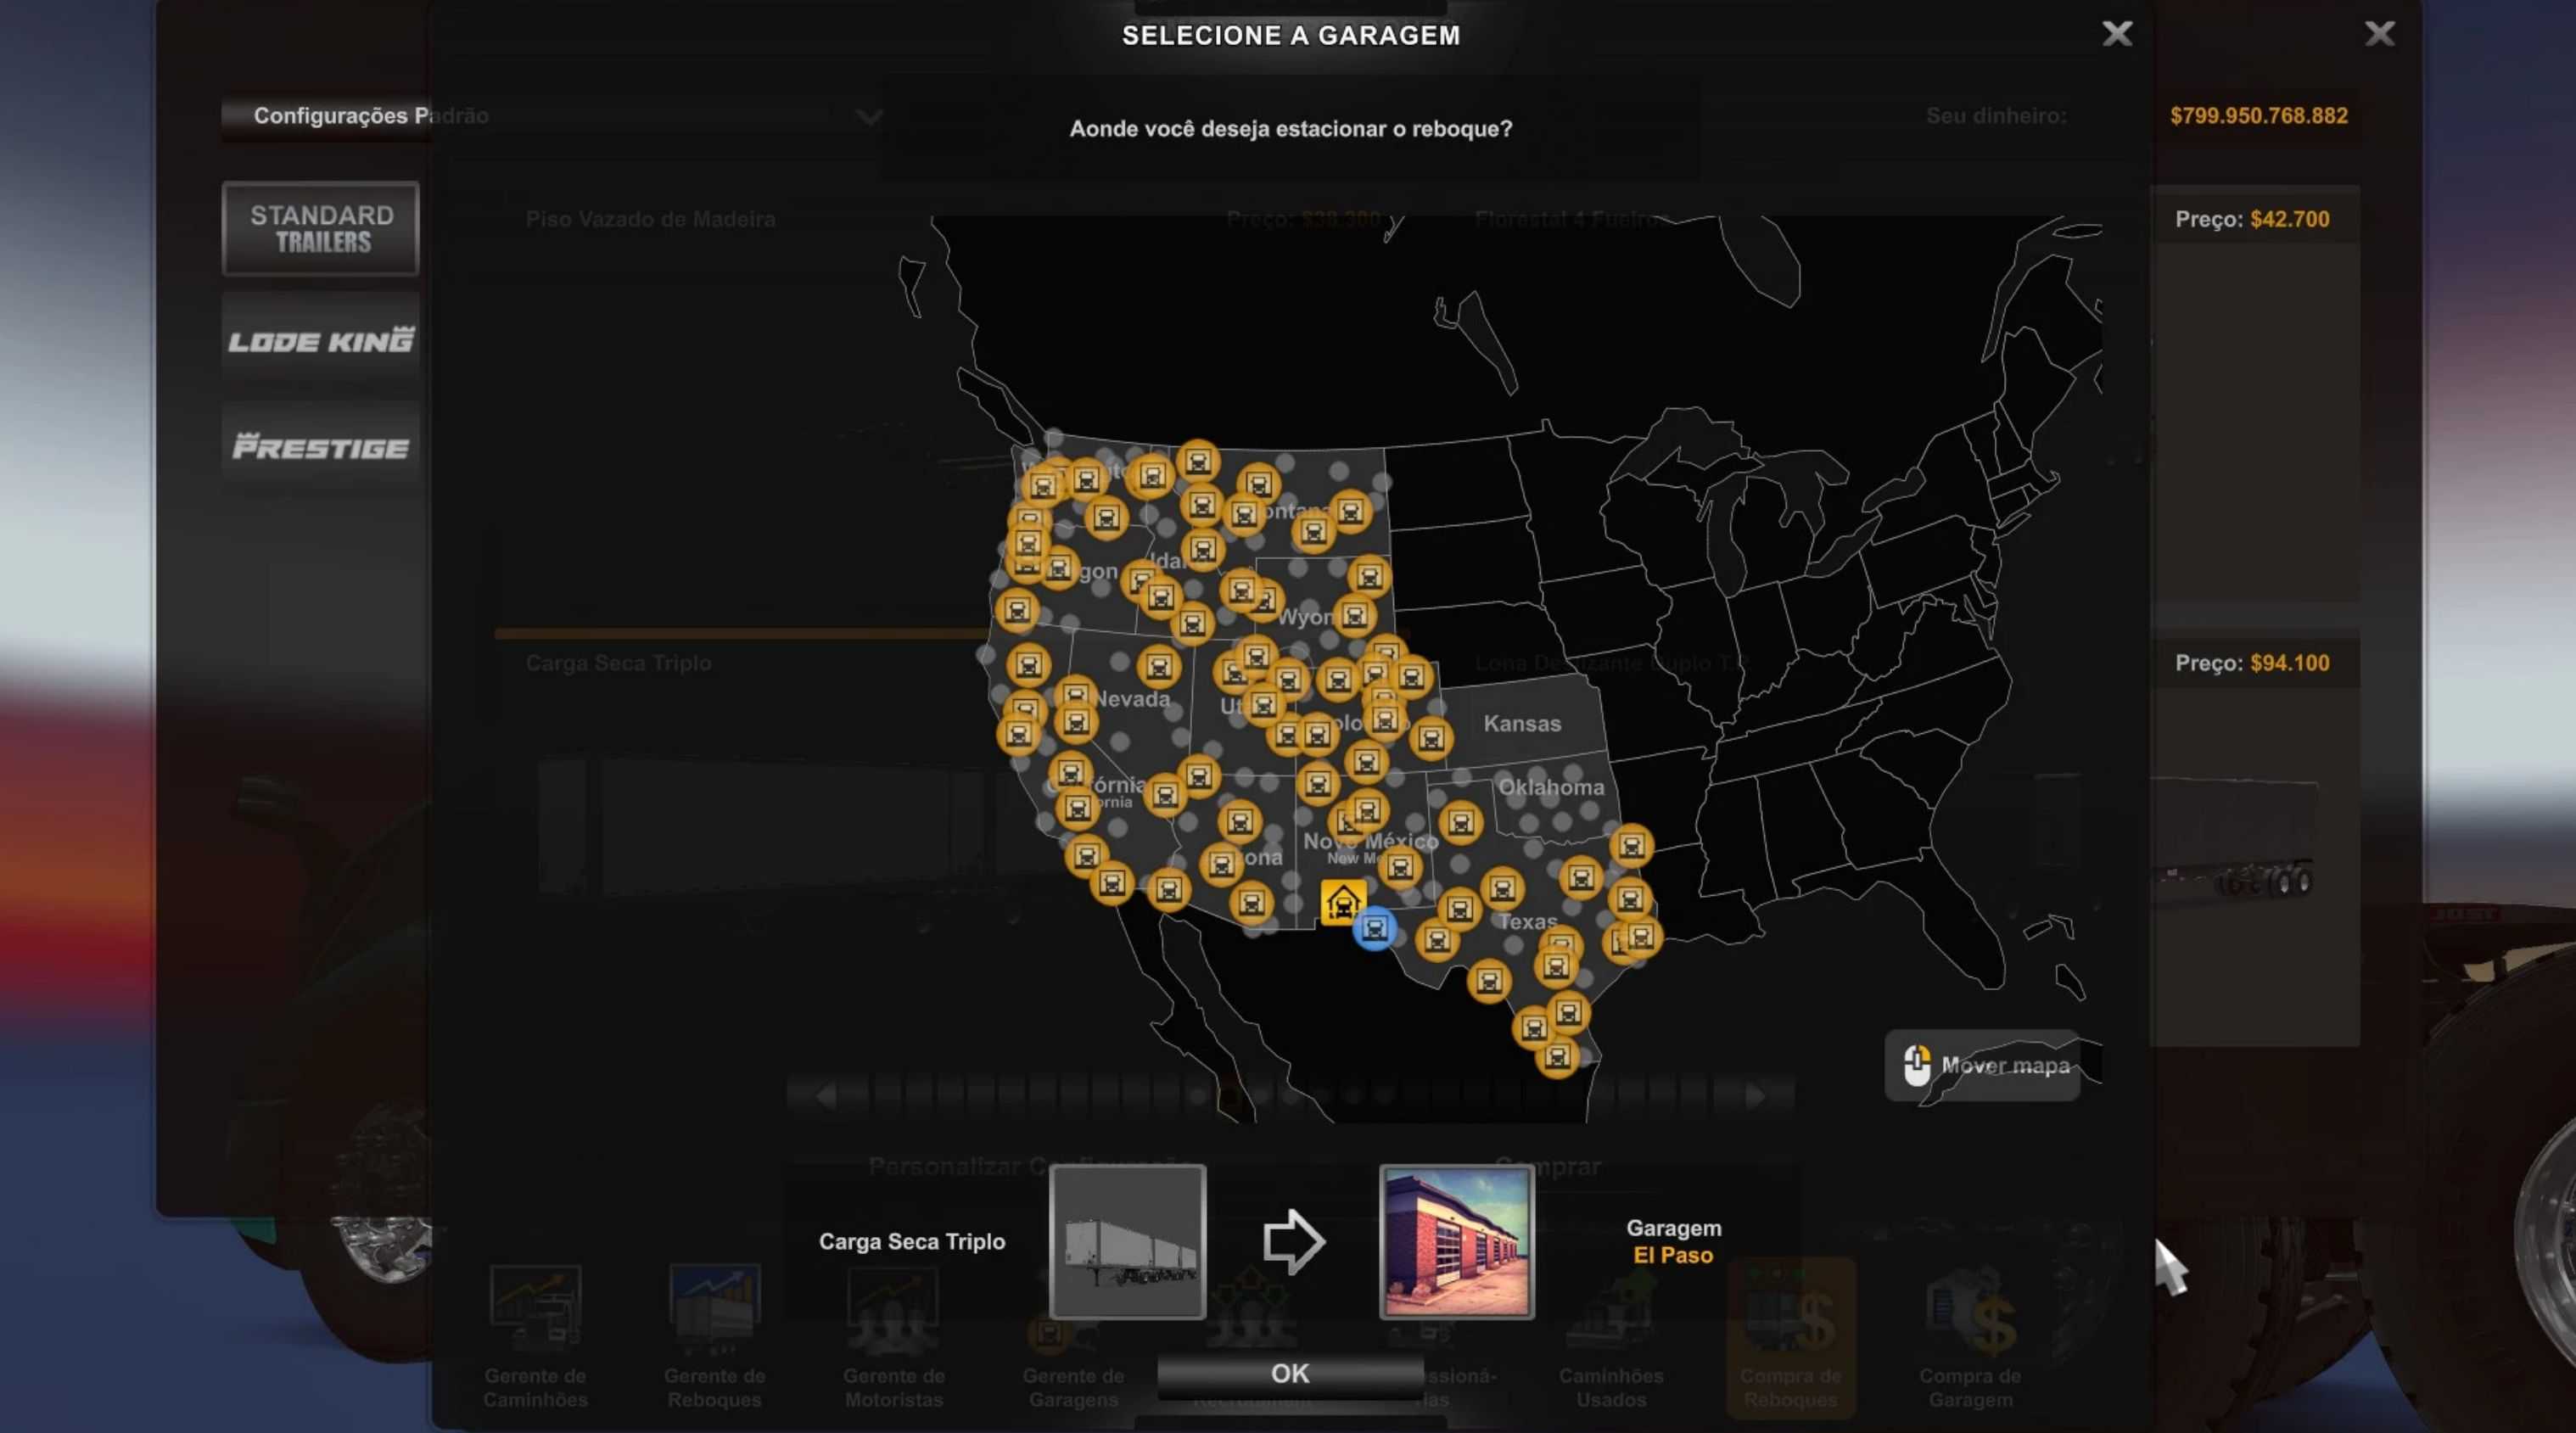This screenshot has width=2576, height=1433.
Task: Select the garage marker left of Oklahoma label
Action: (x=1460, y=822)
